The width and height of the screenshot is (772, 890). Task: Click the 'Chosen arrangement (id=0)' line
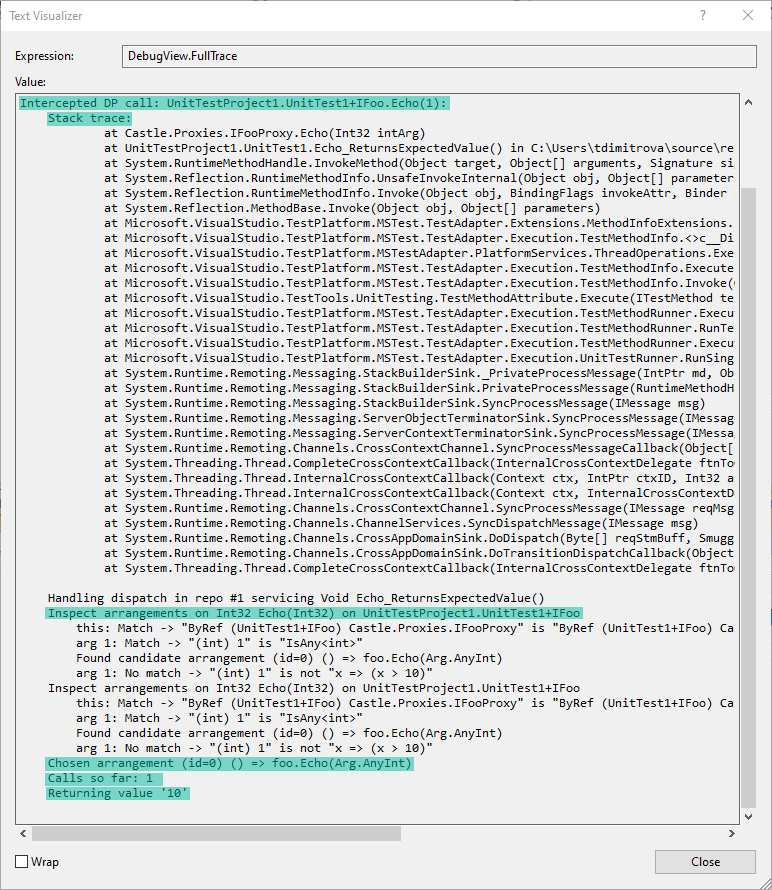[x=229, y=763]
